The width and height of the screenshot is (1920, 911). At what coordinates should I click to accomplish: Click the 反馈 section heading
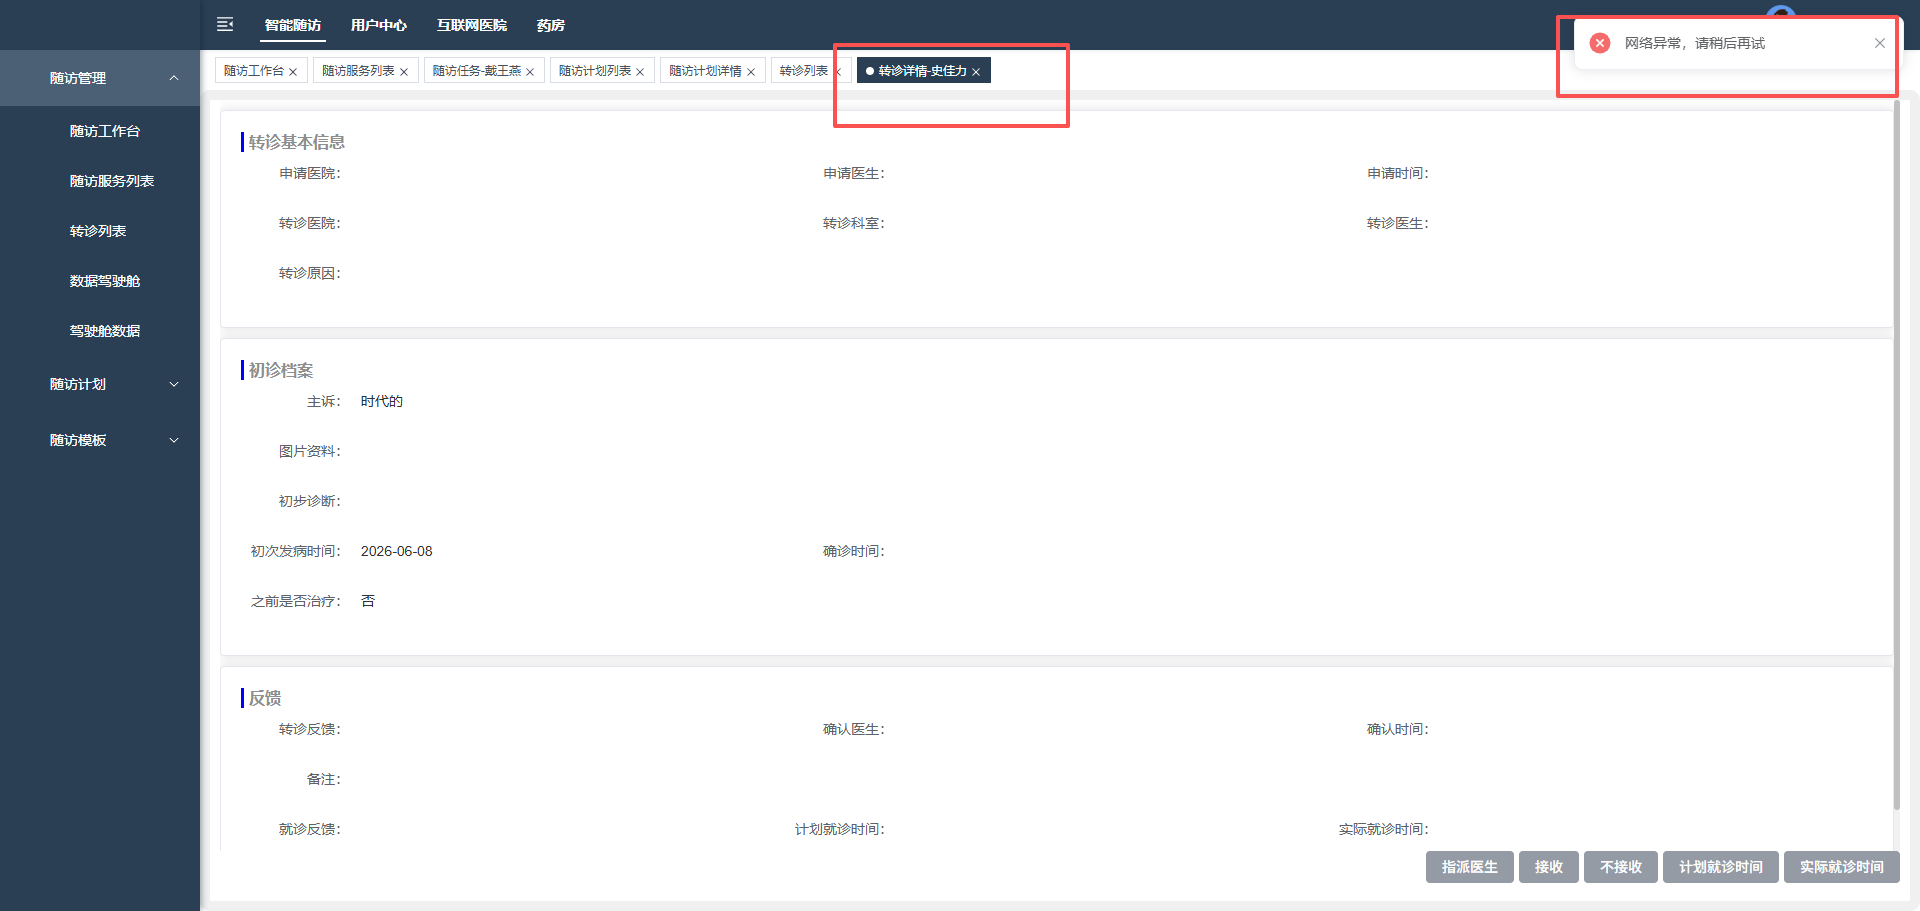pyautogui.click(x=265, y=698)
